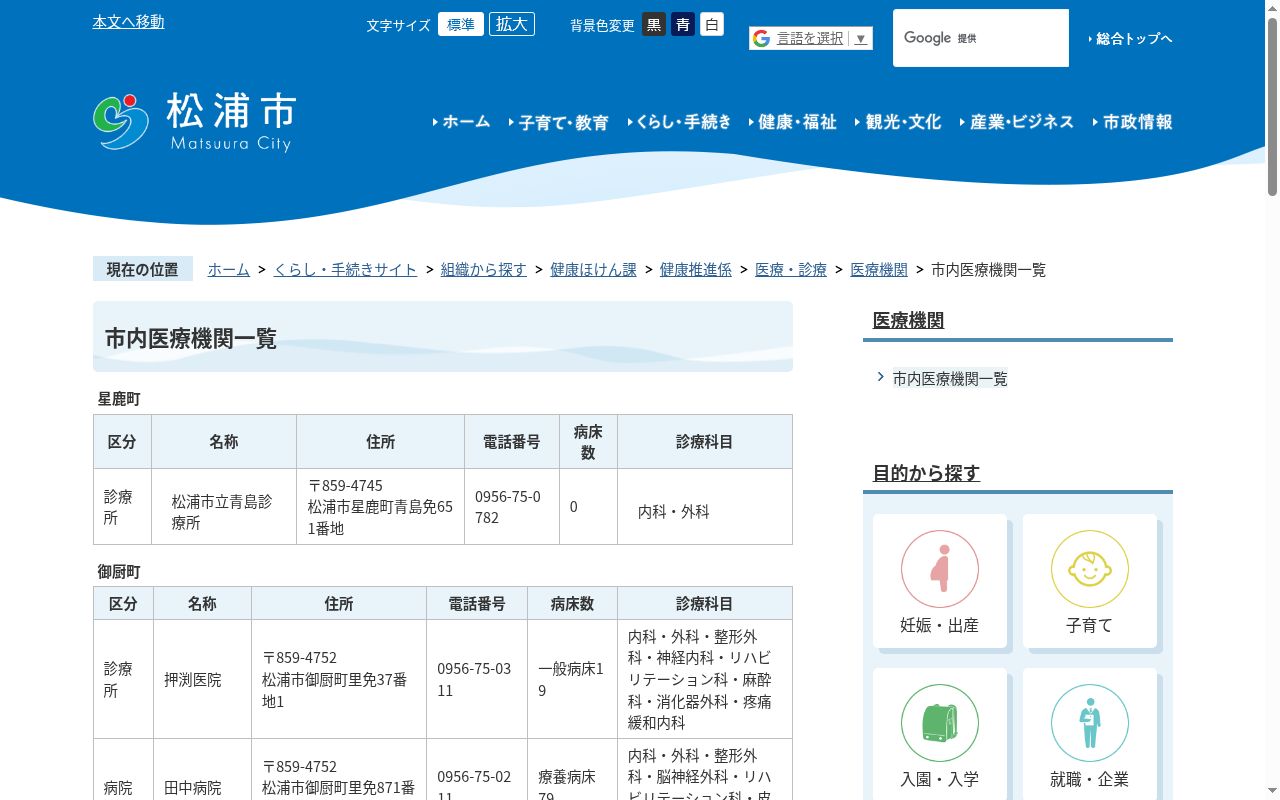Open the 市政情報 navigation menu
The image size is (1280, 800).
[x=1133, y=122]
